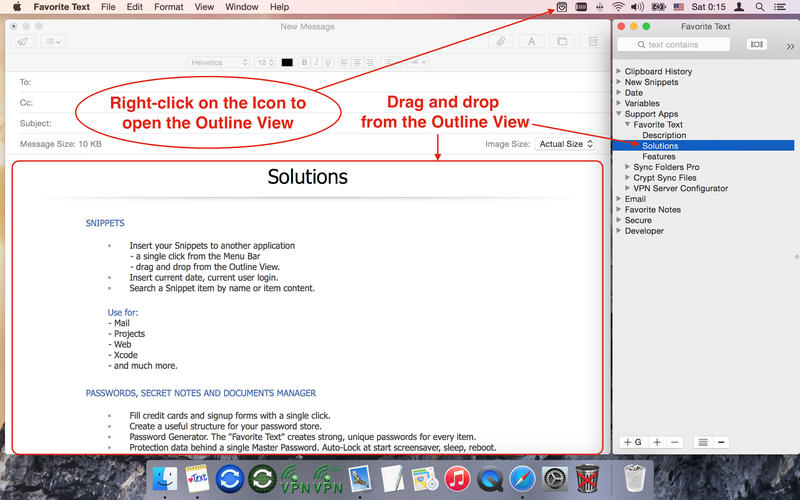Open the font size 12 dropdown

tap(265, 62)
